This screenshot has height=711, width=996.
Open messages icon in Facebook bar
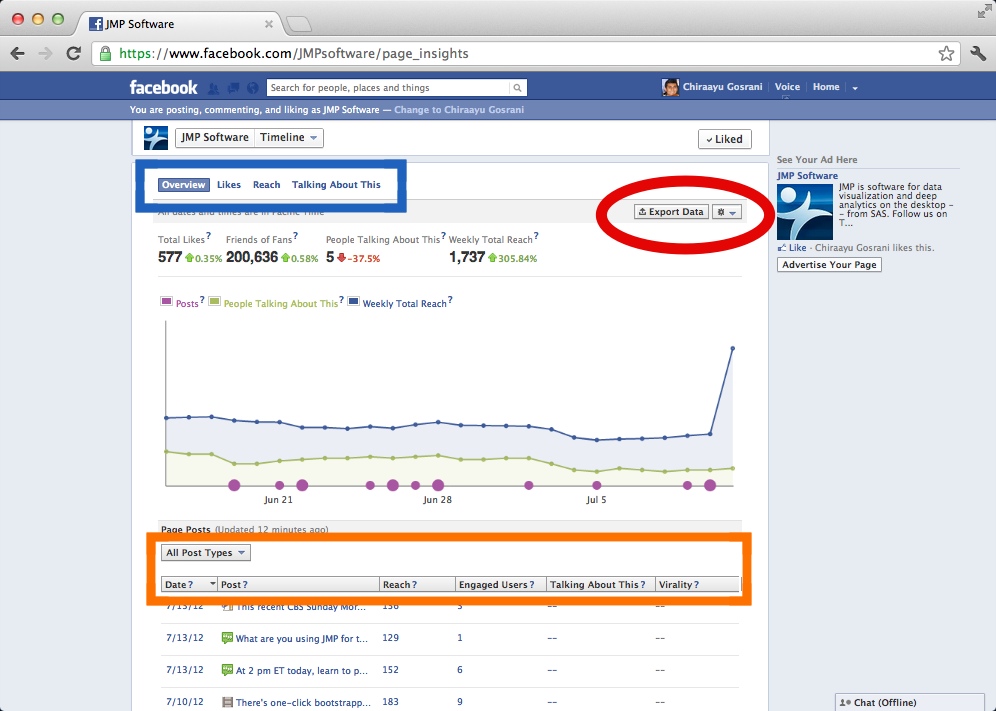point(233,88)
